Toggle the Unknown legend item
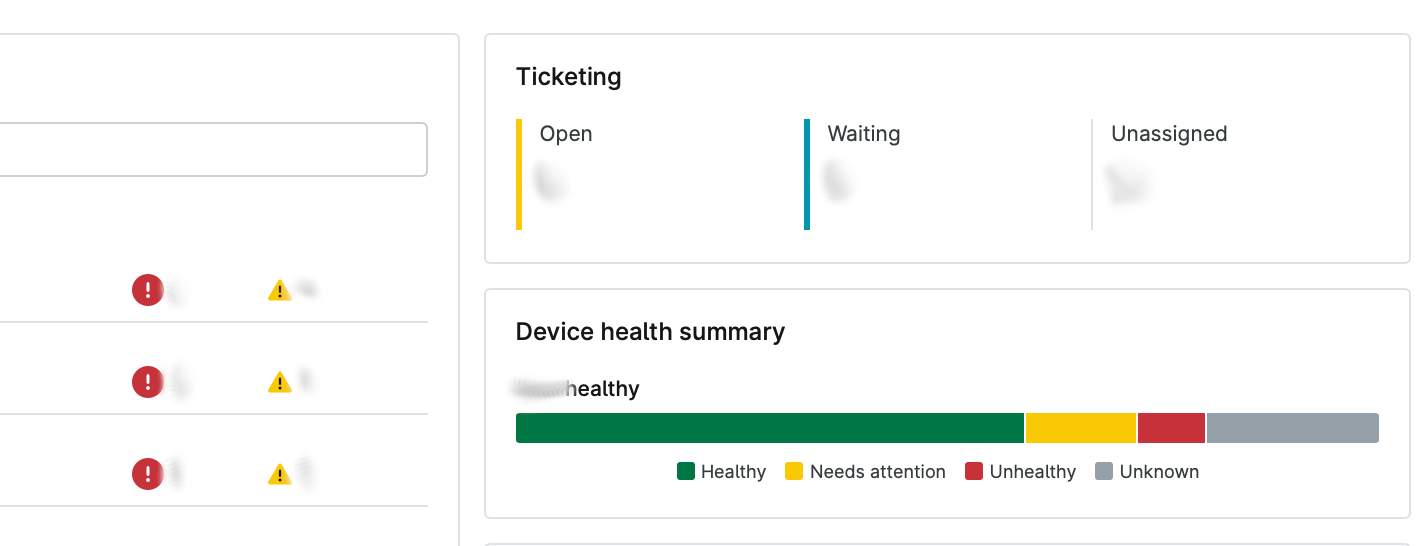 click(x=1147, y=472)
